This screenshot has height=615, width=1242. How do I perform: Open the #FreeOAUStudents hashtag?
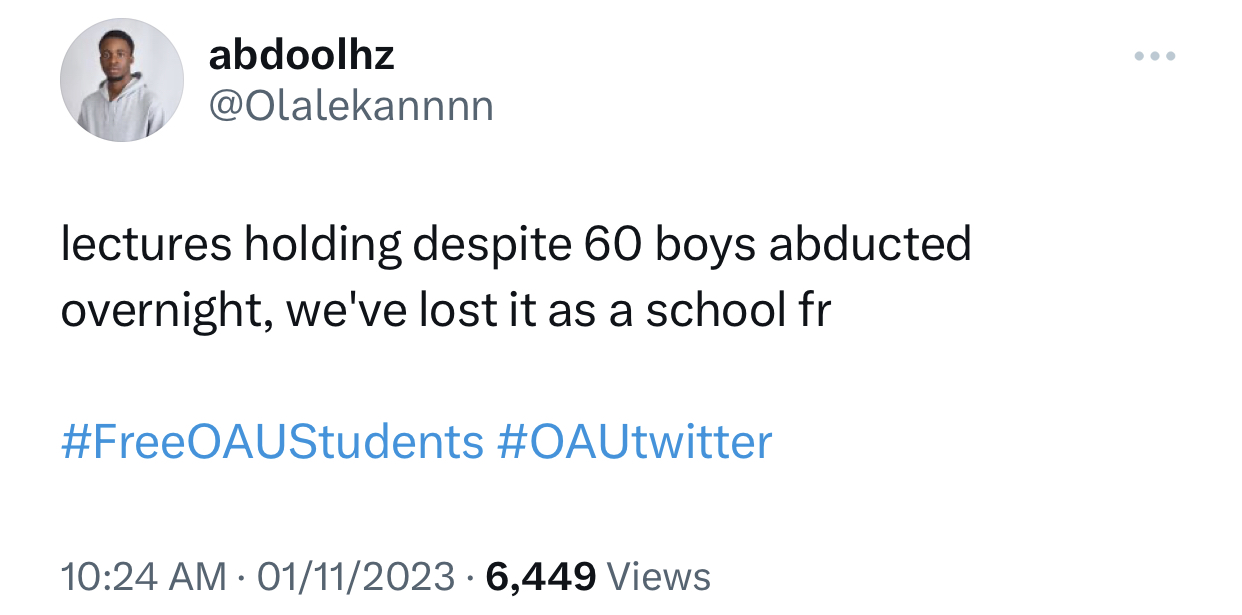point(272,441)
